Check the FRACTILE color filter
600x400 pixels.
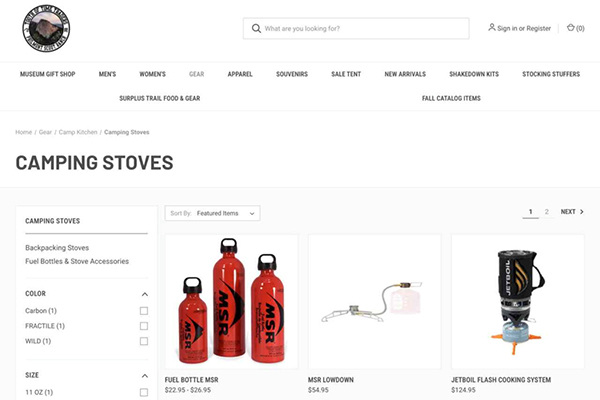144,326
